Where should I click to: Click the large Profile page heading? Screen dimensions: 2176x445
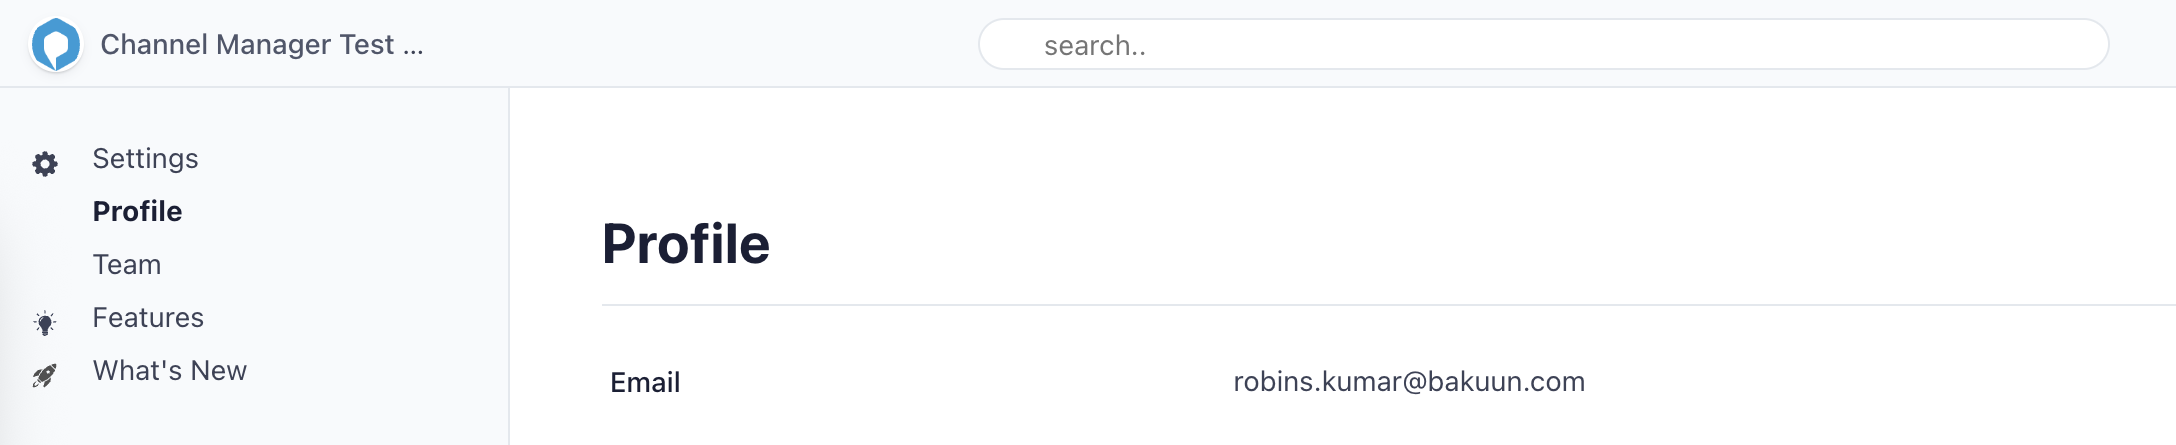point(686,244)
